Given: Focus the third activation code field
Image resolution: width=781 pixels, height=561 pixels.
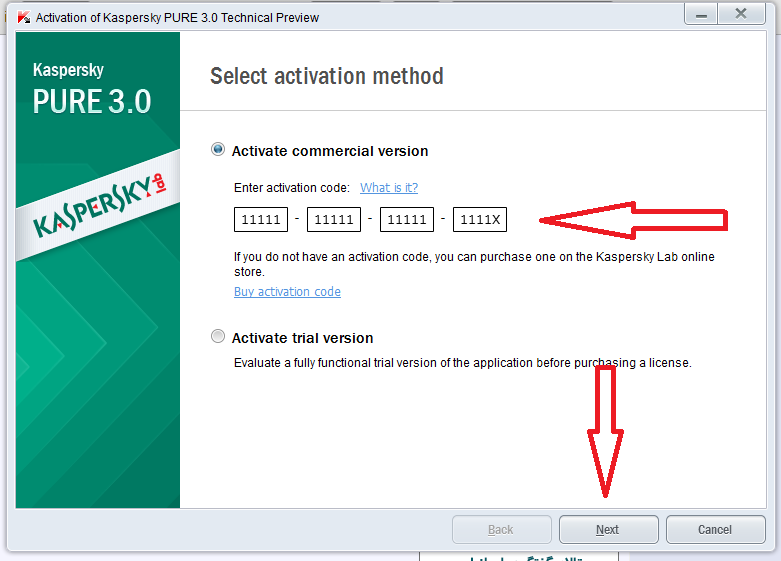Looking at the screenshot, I should pyautogui.click(x=407, y=220).
